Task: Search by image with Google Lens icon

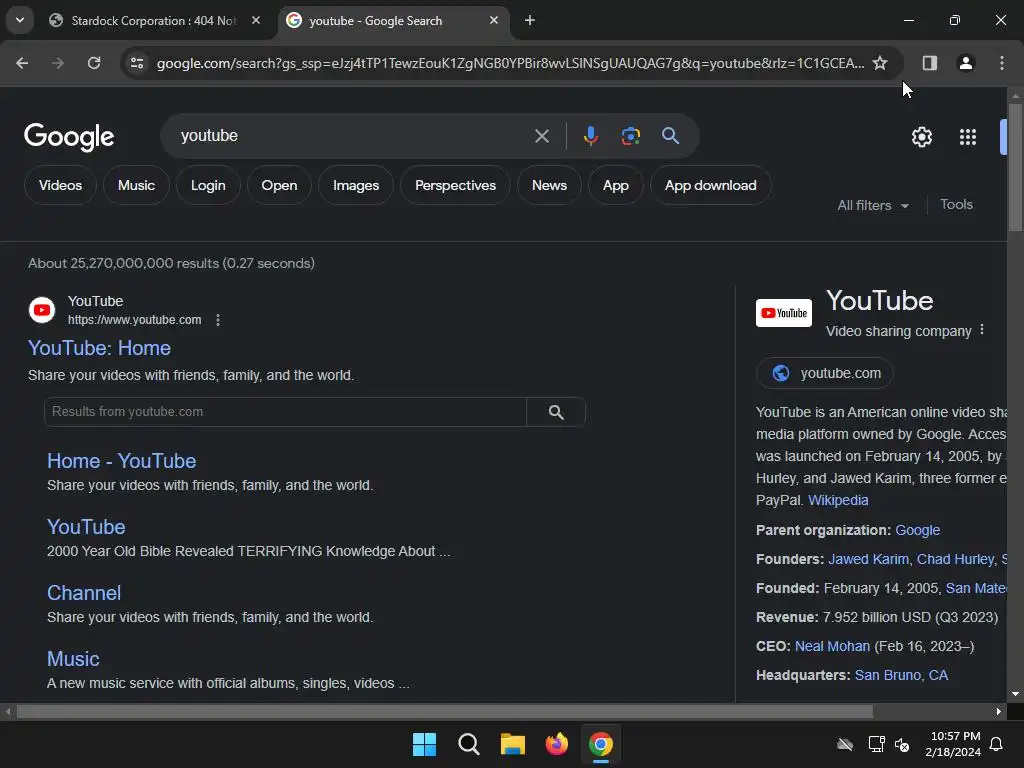Action: [630, 136]
